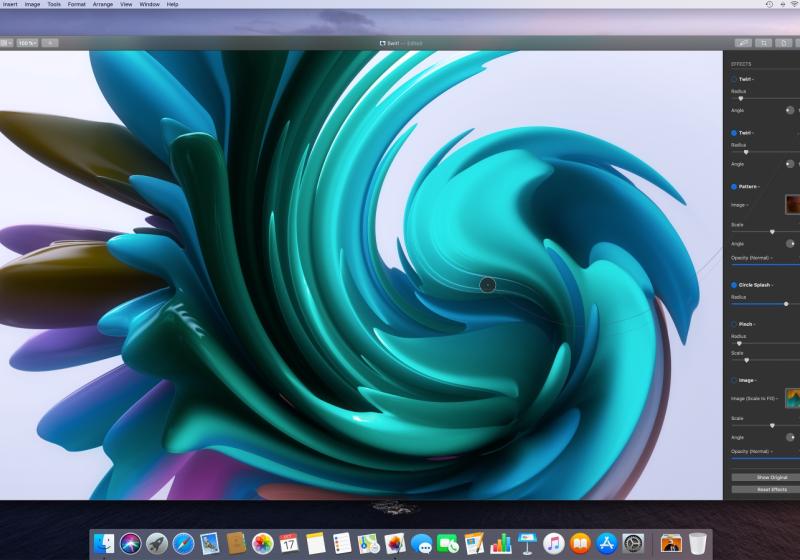Open the Image (Scale to Fill) dropdown

pos(755,398)
